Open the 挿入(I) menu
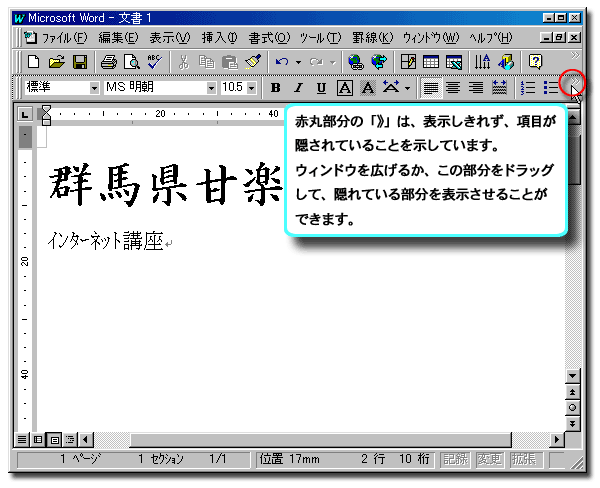Viewport: 600px width, 488px height. pos(220,38)
